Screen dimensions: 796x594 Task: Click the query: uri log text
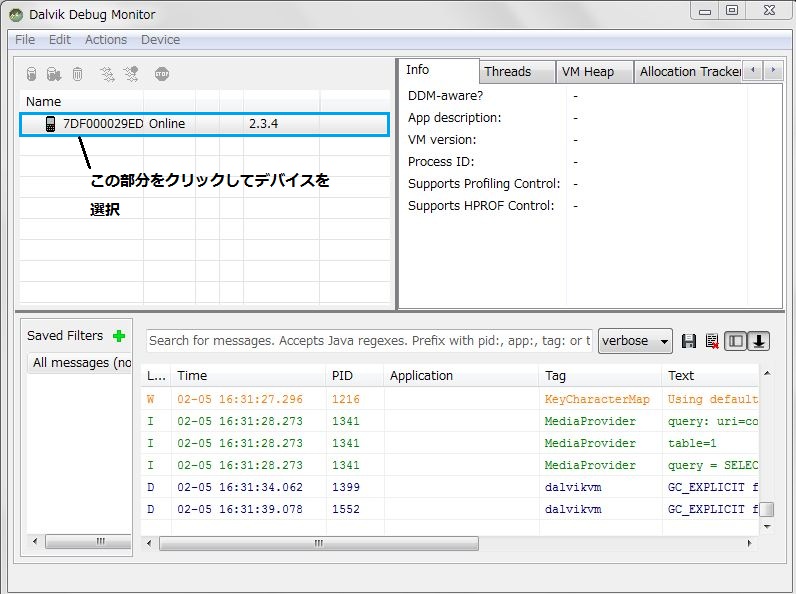[713, 421]
